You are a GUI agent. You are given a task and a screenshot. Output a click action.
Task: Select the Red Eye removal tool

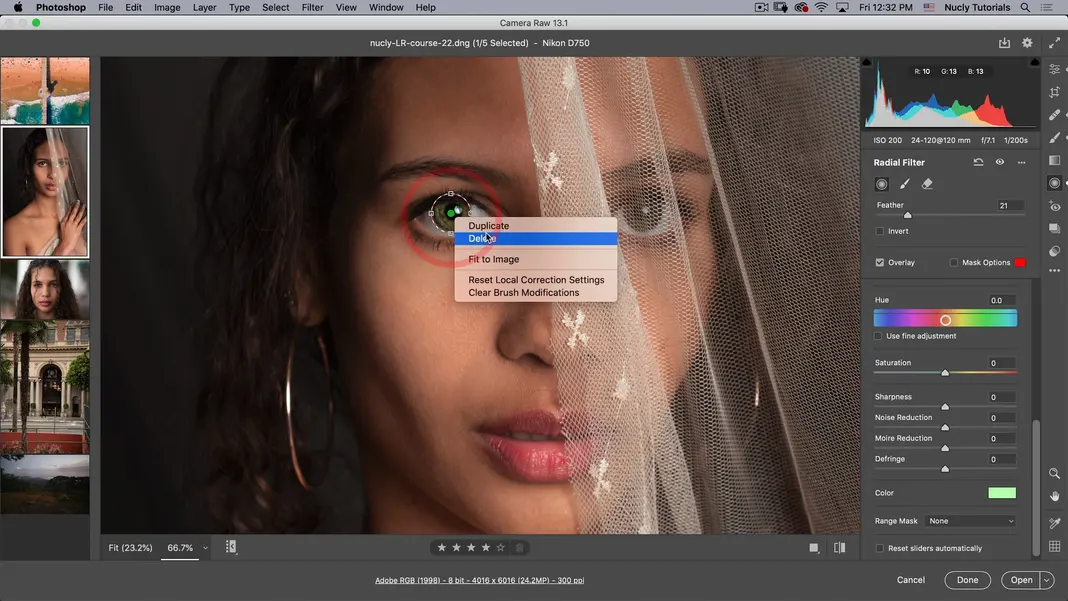tap(1054, 206)
